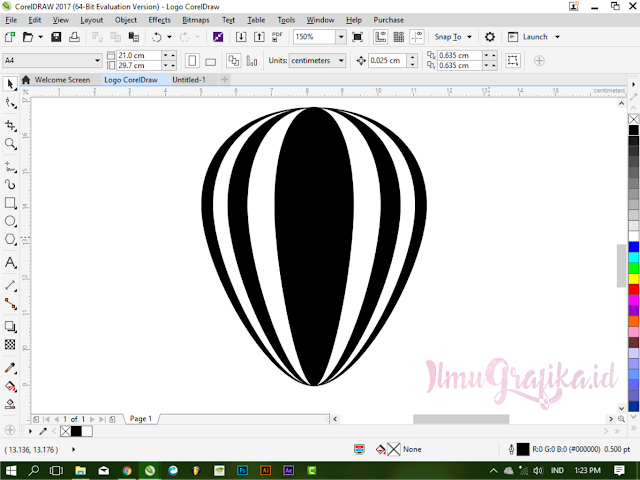The image size is (640, 480).
Task: Set page orientation to Portrait
Action: (x=192, y=61)
